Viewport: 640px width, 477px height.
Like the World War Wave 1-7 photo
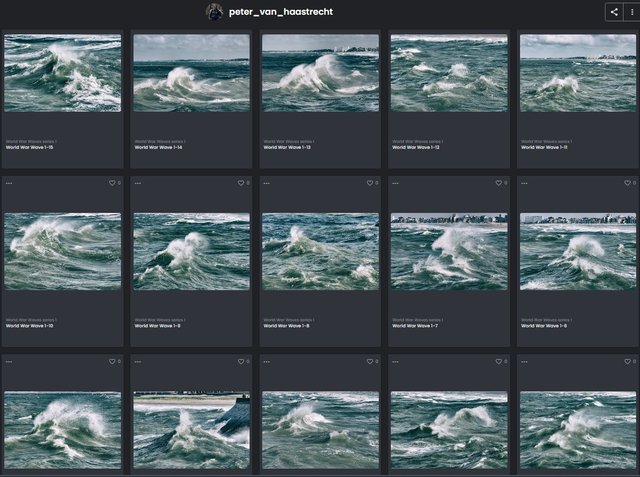[498, 183]
